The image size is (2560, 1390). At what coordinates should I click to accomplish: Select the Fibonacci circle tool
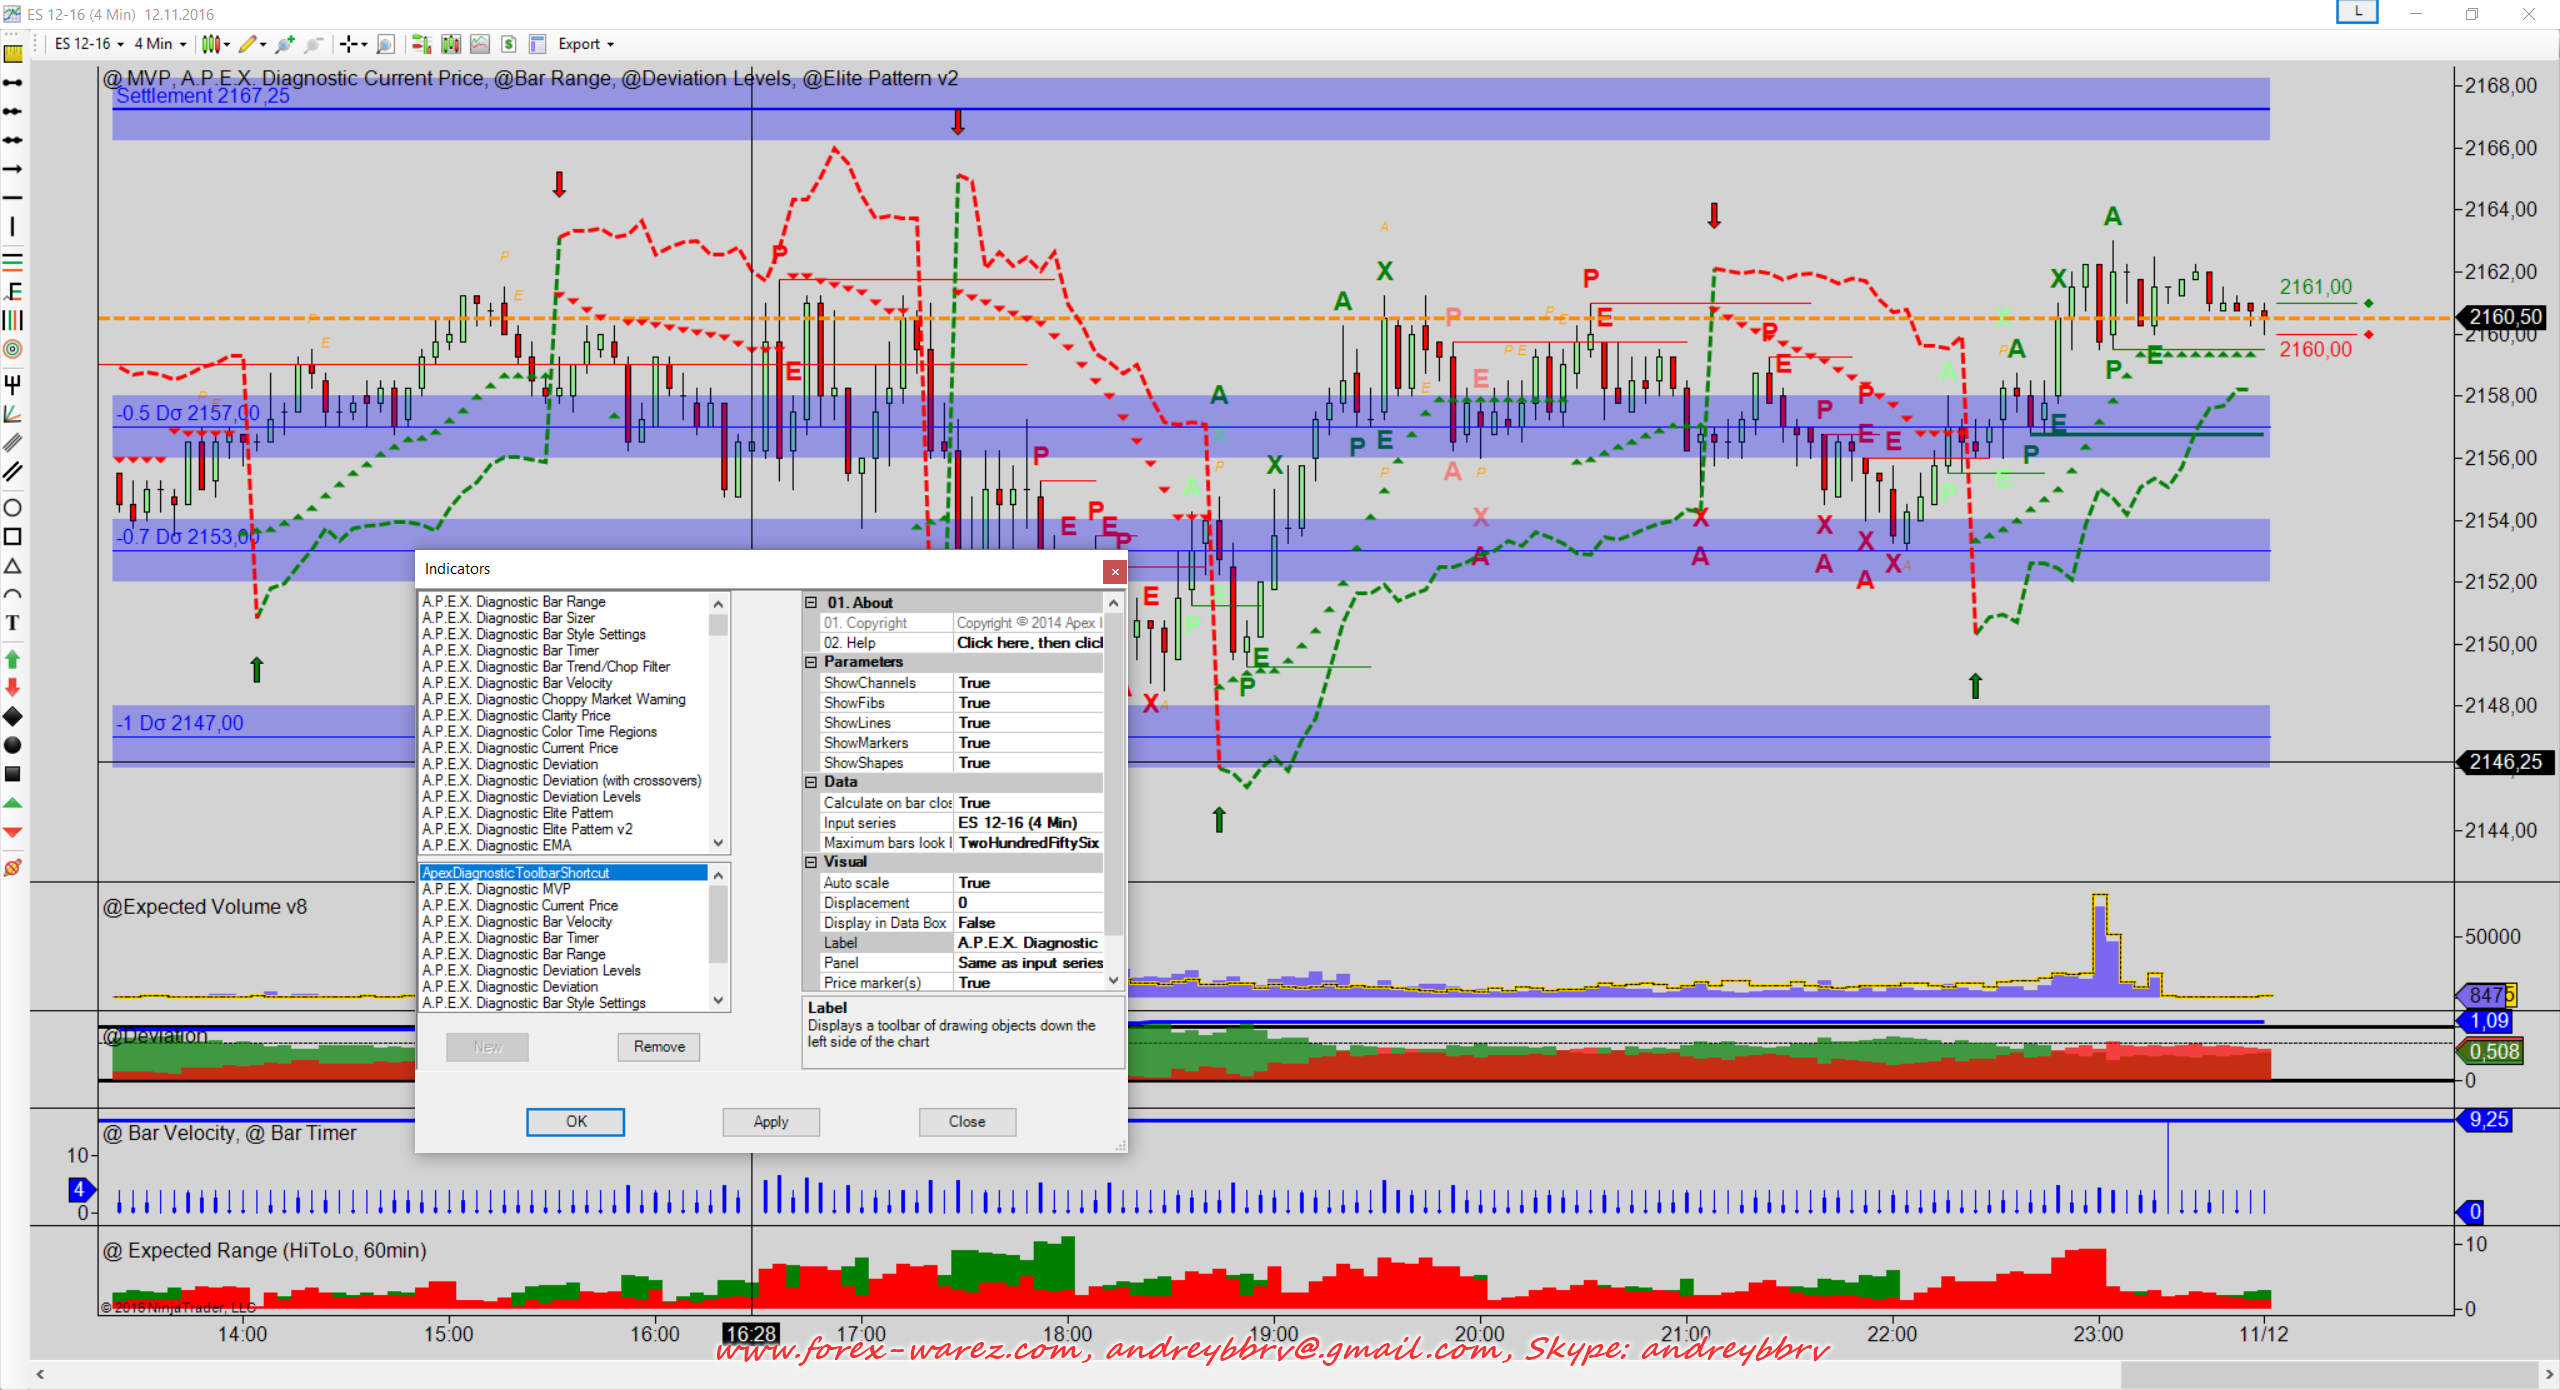(x=13, y=349)
